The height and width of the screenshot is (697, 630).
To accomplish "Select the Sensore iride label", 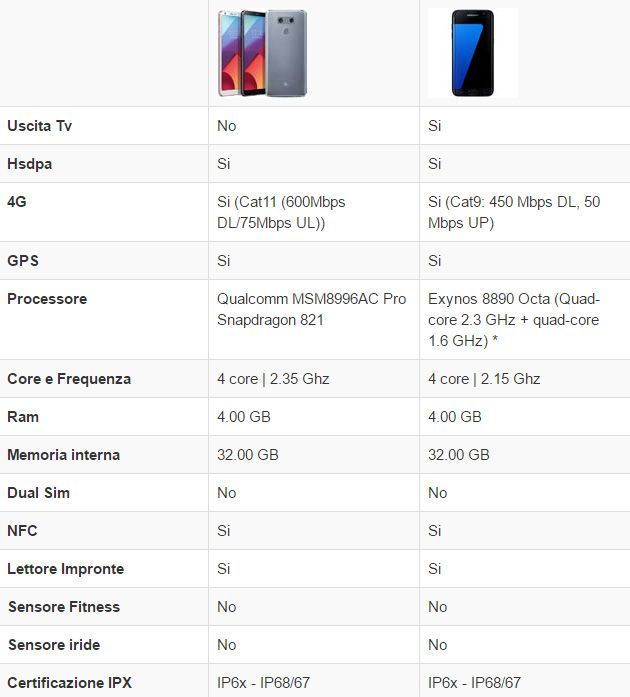I will (53, 645).
